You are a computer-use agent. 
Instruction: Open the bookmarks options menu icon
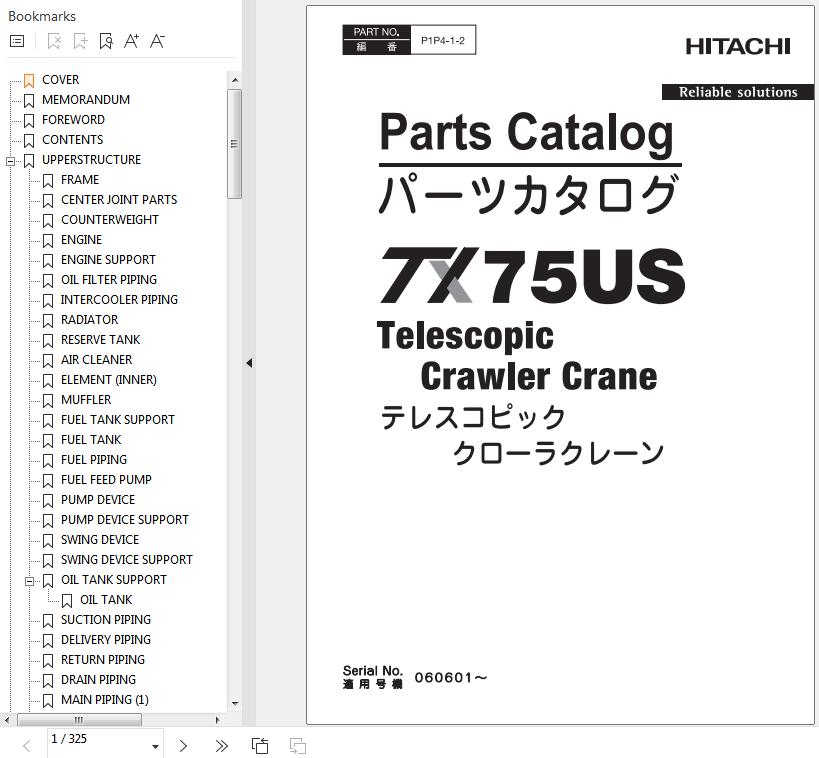coord(17,41)
